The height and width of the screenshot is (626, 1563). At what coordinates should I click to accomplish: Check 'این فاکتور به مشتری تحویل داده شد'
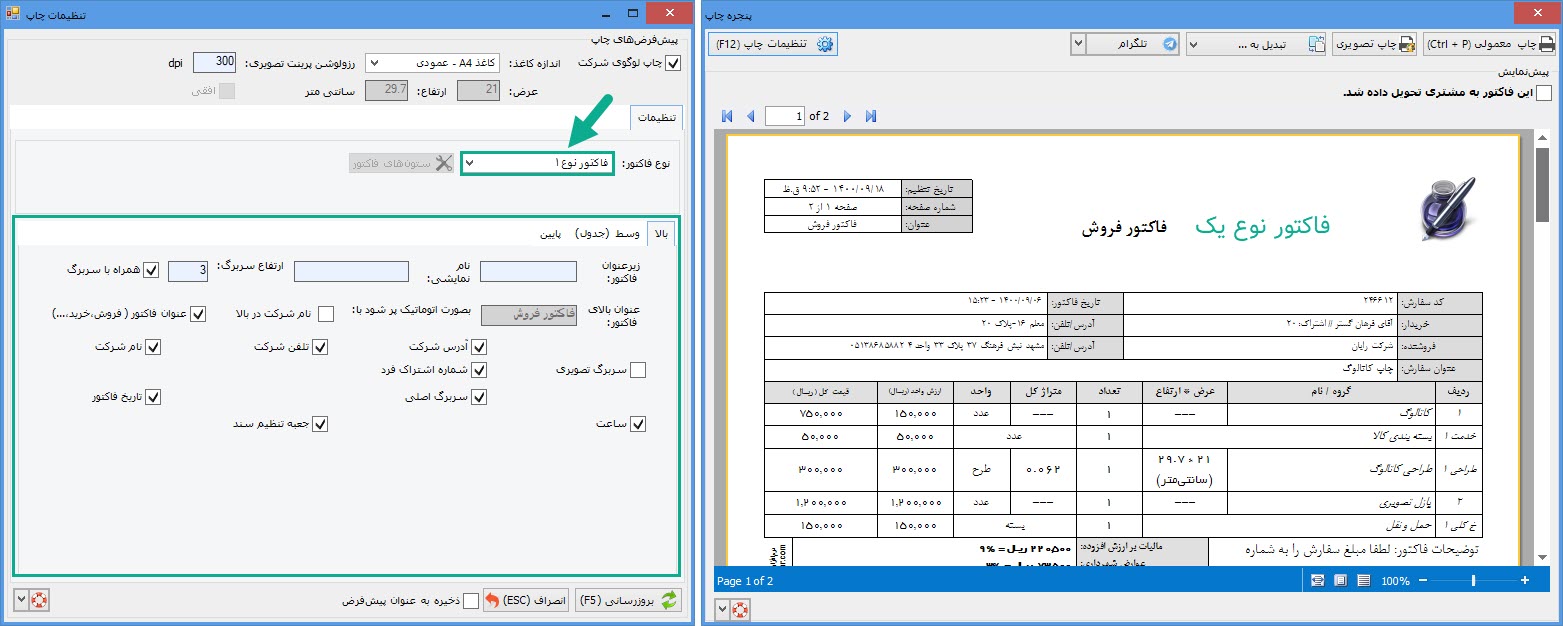(1544, 93)
